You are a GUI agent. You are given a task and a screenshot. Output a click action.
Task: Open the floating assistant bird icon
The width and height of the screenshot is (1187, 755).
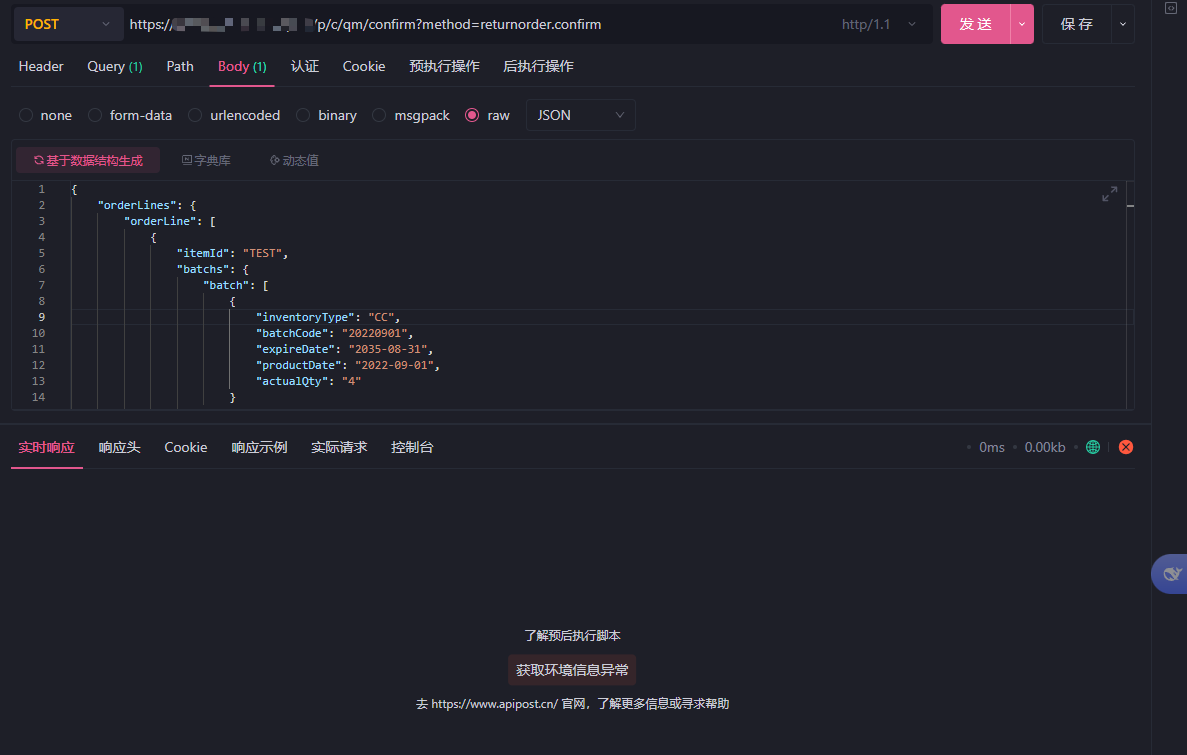(1170, 573)
